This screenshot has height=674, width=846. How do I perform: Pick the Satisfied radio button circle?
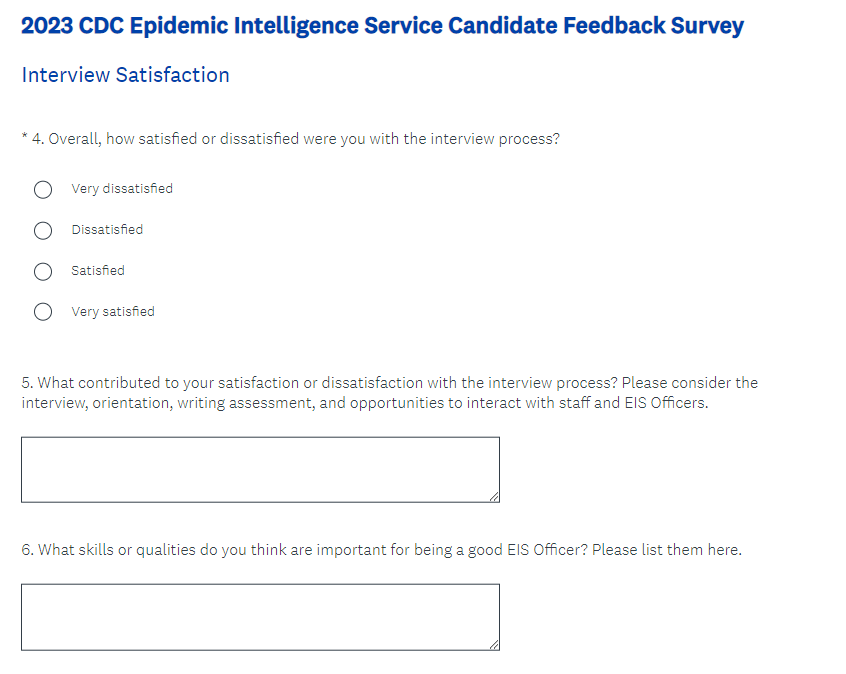tap(43, 271)
